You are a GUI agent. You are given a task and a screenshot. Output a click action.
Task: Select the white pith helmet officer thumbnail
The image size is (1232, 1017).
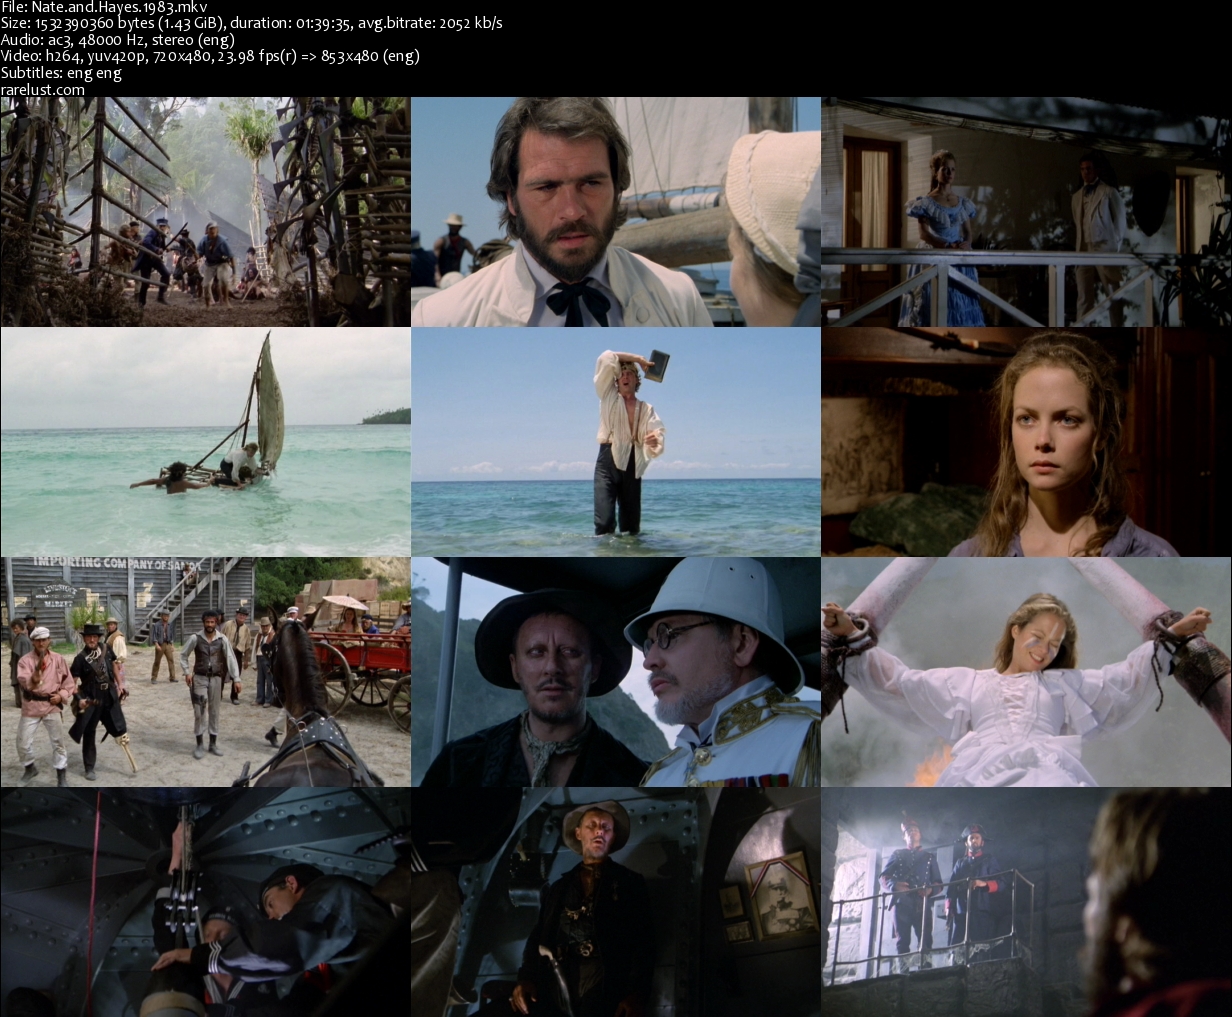[616, 672]
